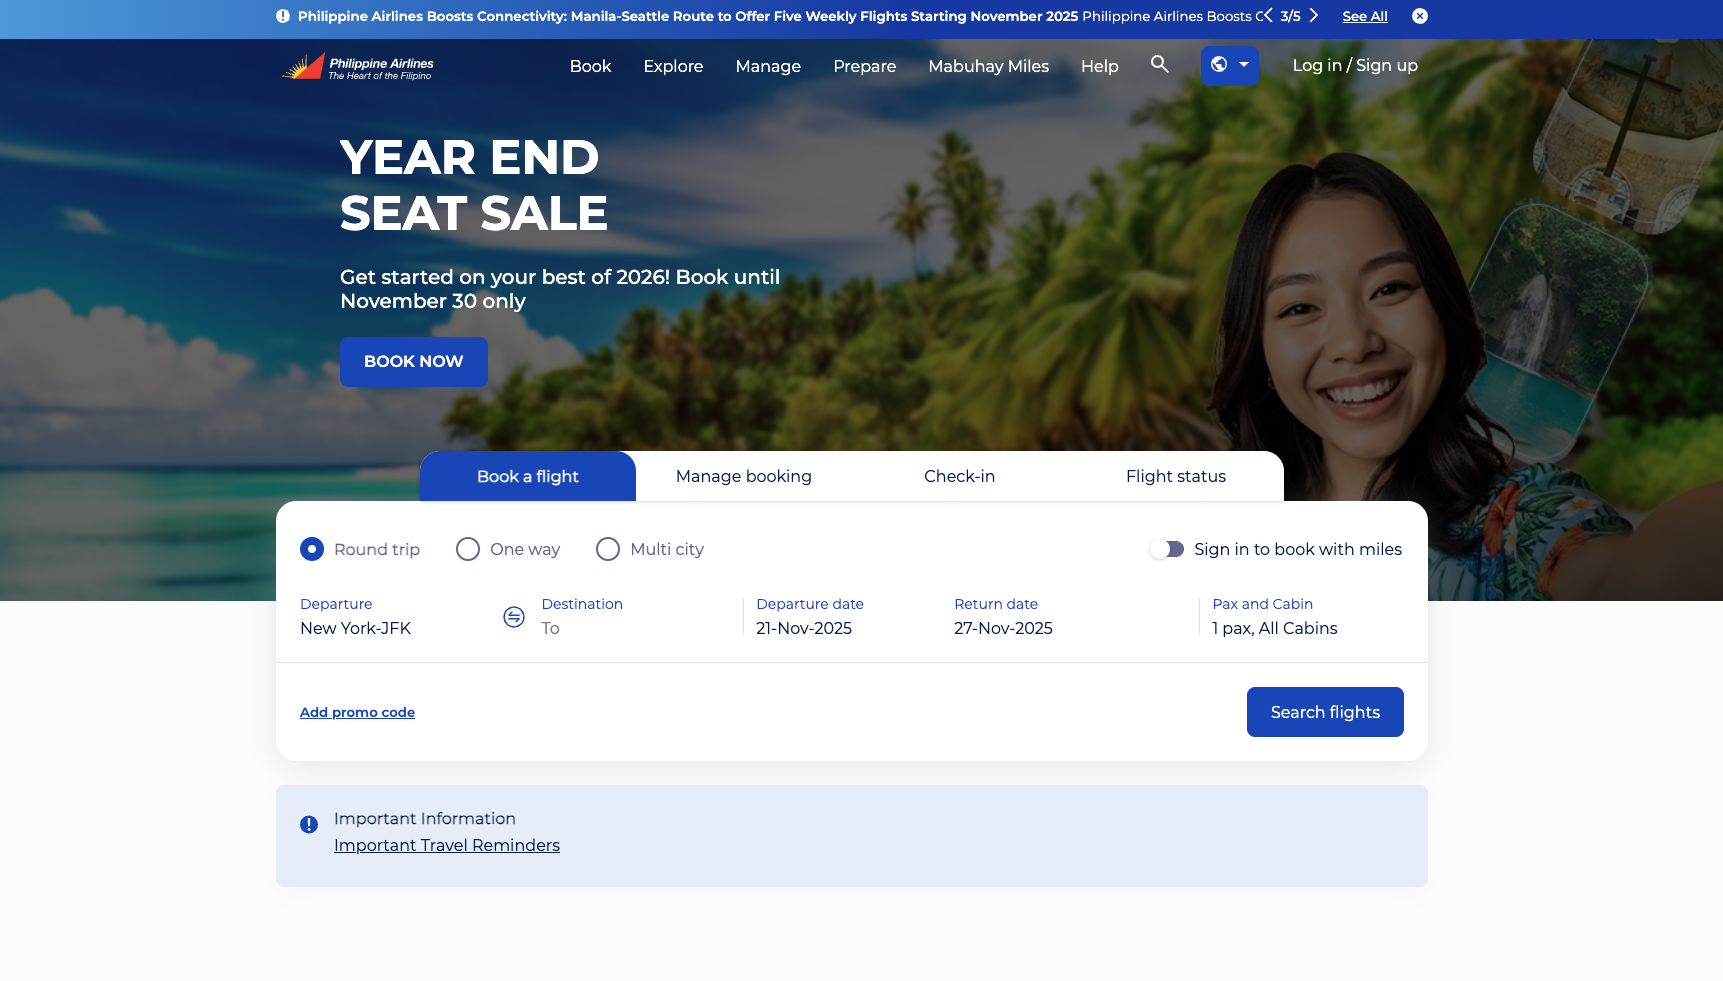Go to previous announcement with left chevron
Screen dimensions: 1723x981
pyautogui.click(x=1268, y=16)
